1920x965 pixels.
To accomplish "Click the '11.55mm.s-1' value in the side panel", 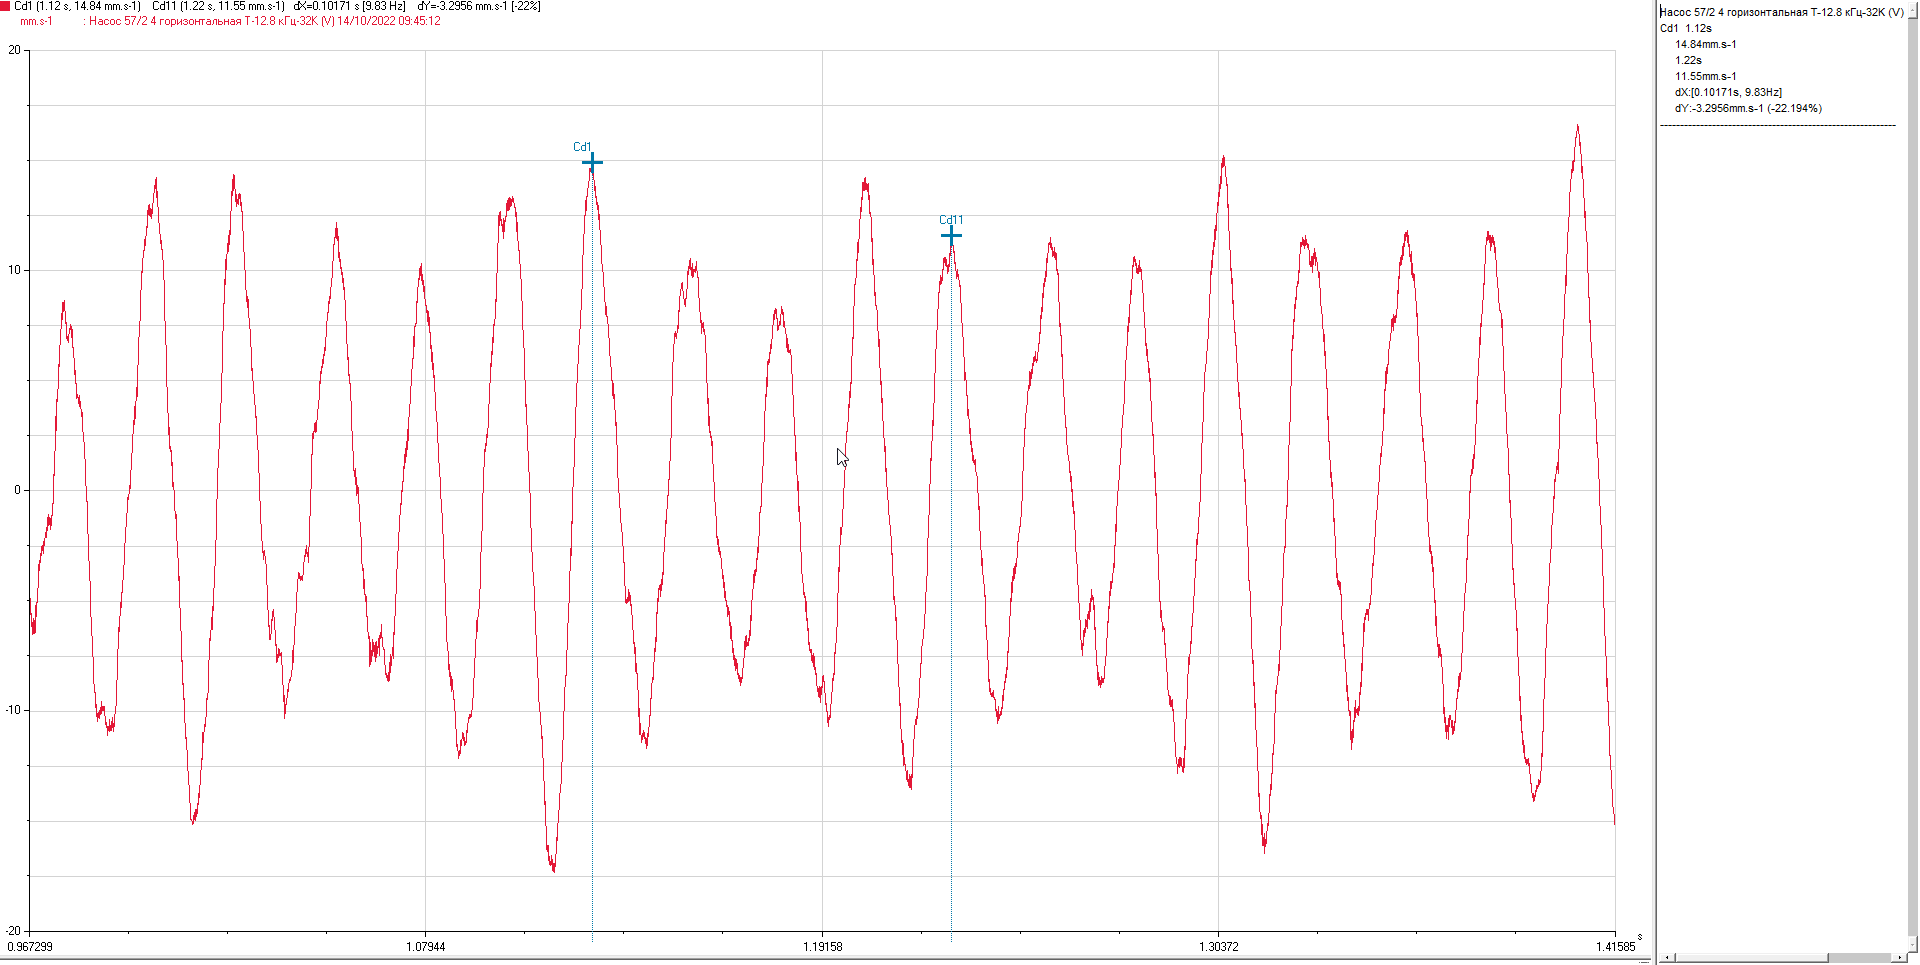I will coord(1706,76).
